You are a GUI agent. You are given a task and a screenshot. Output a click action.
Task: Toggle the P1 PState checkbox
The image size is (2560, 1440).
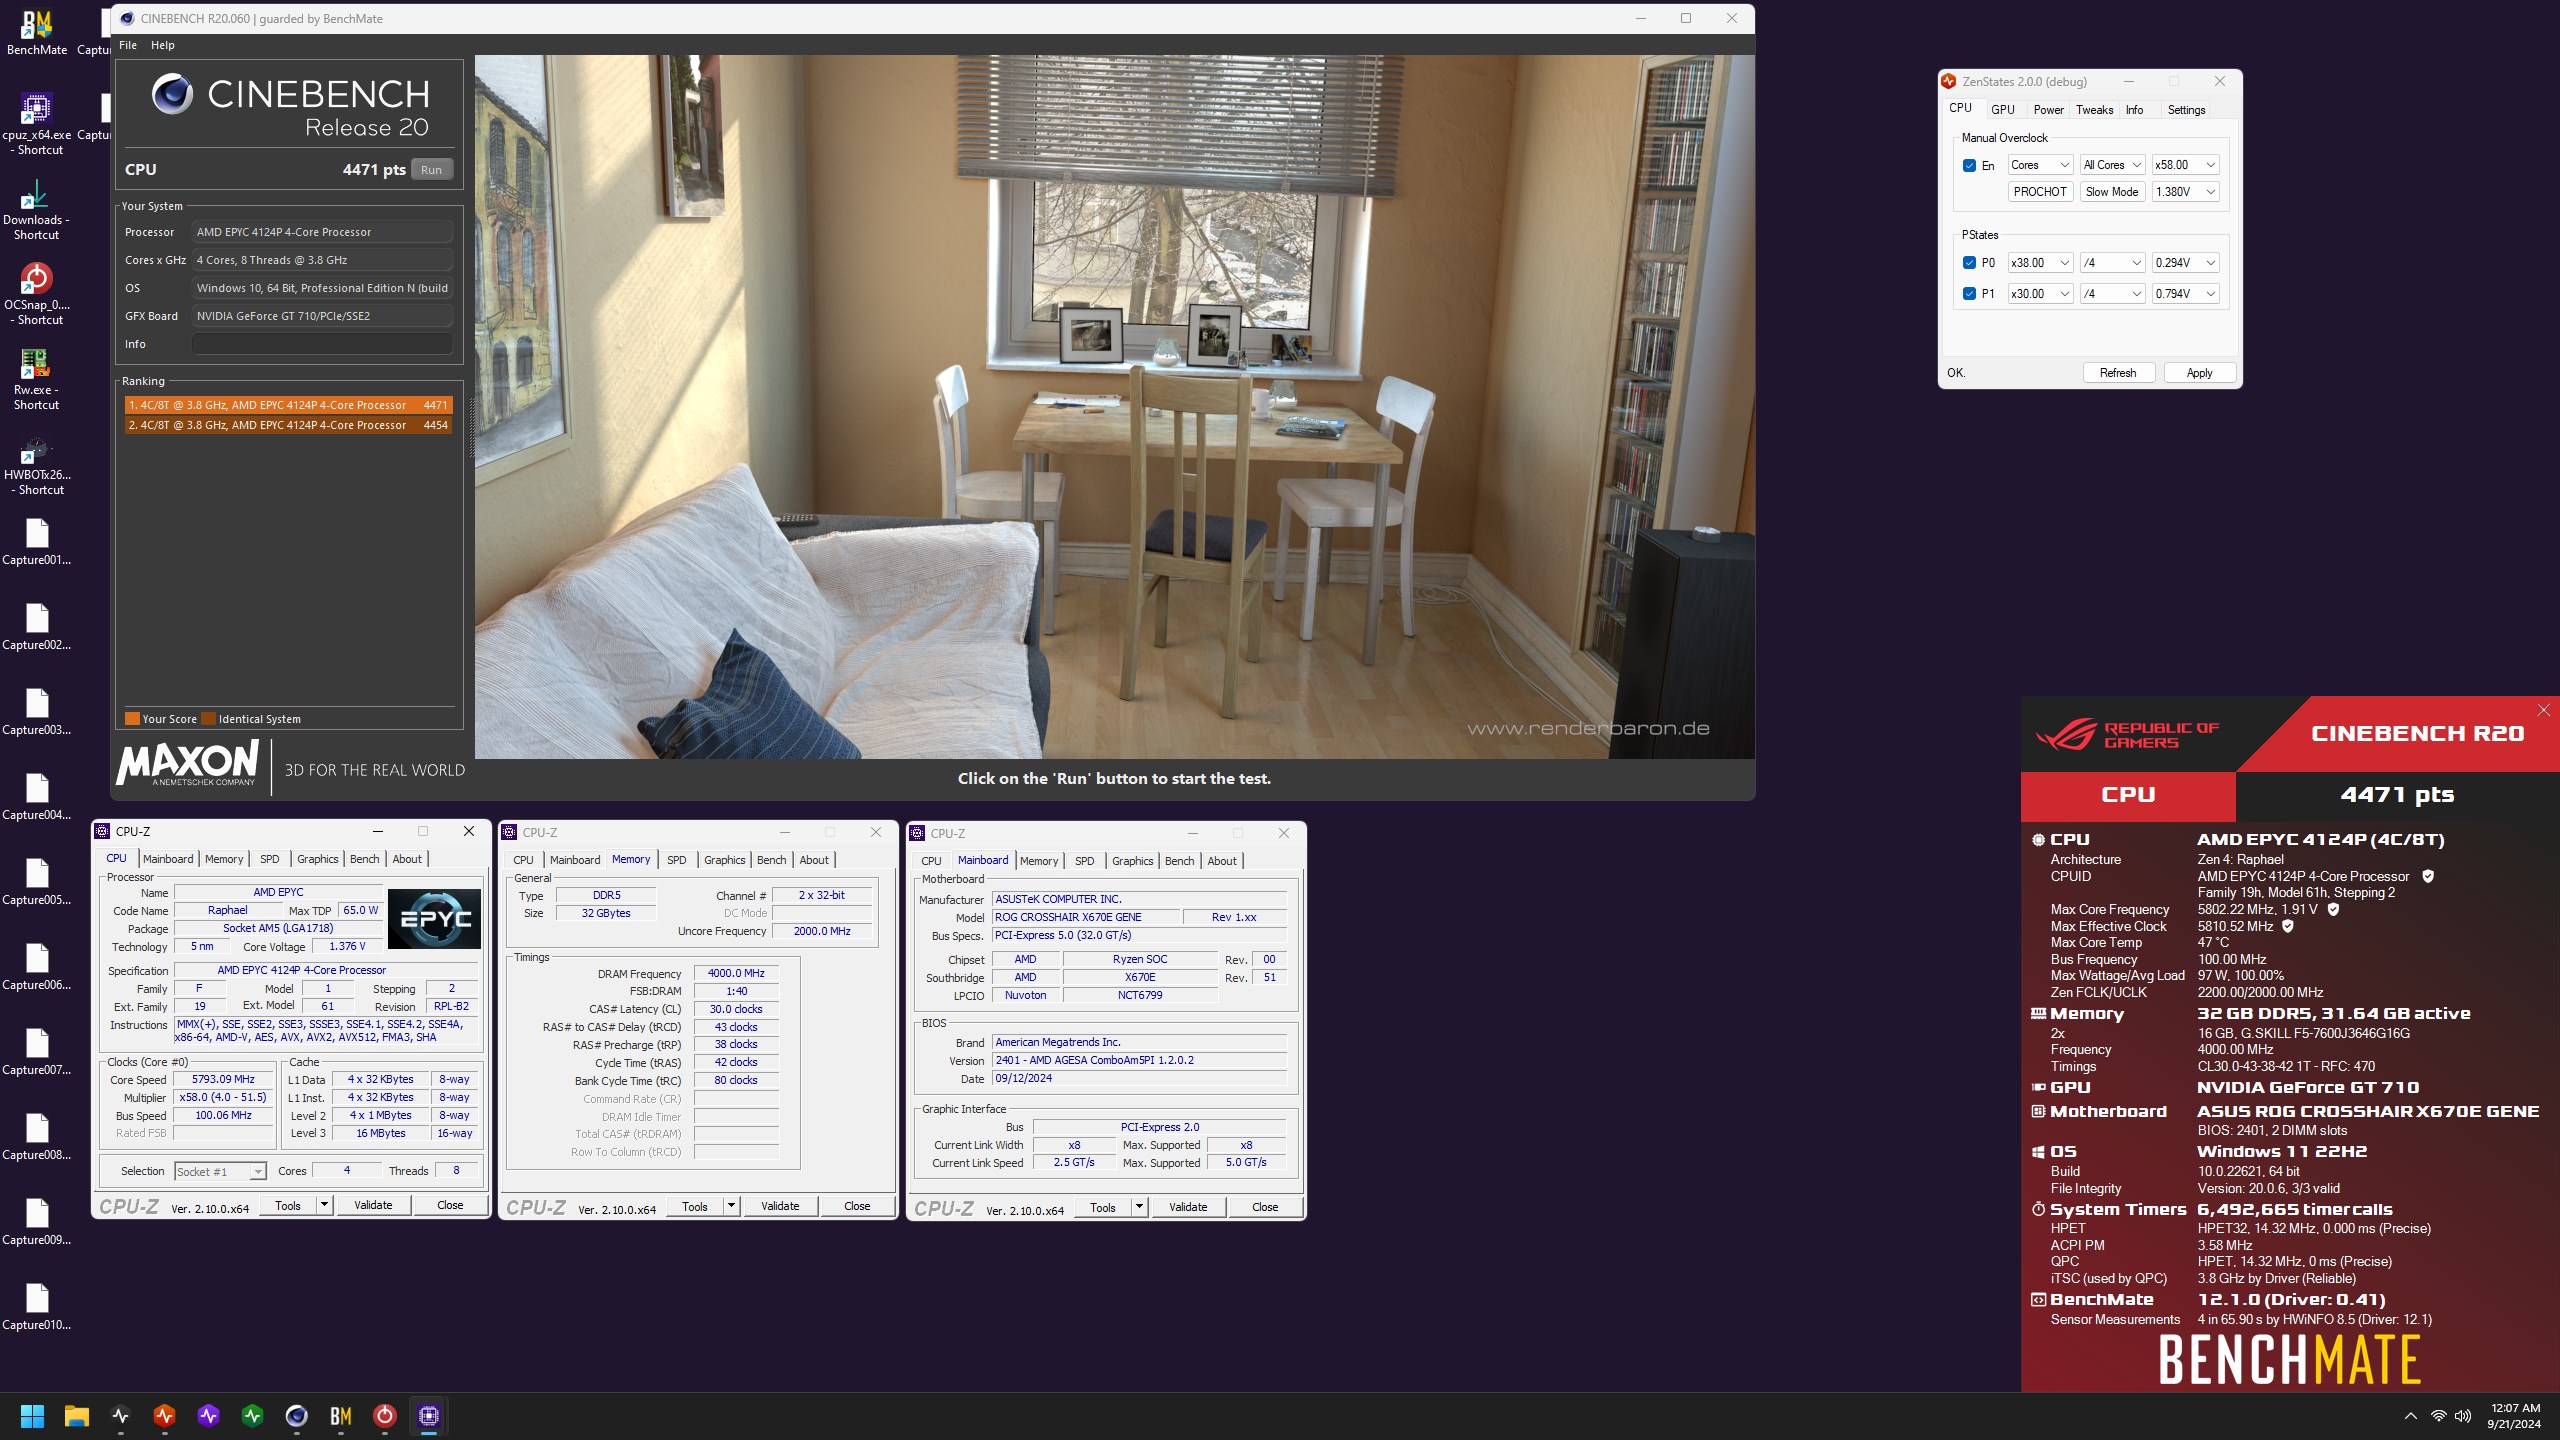(x=1969, y=294)
